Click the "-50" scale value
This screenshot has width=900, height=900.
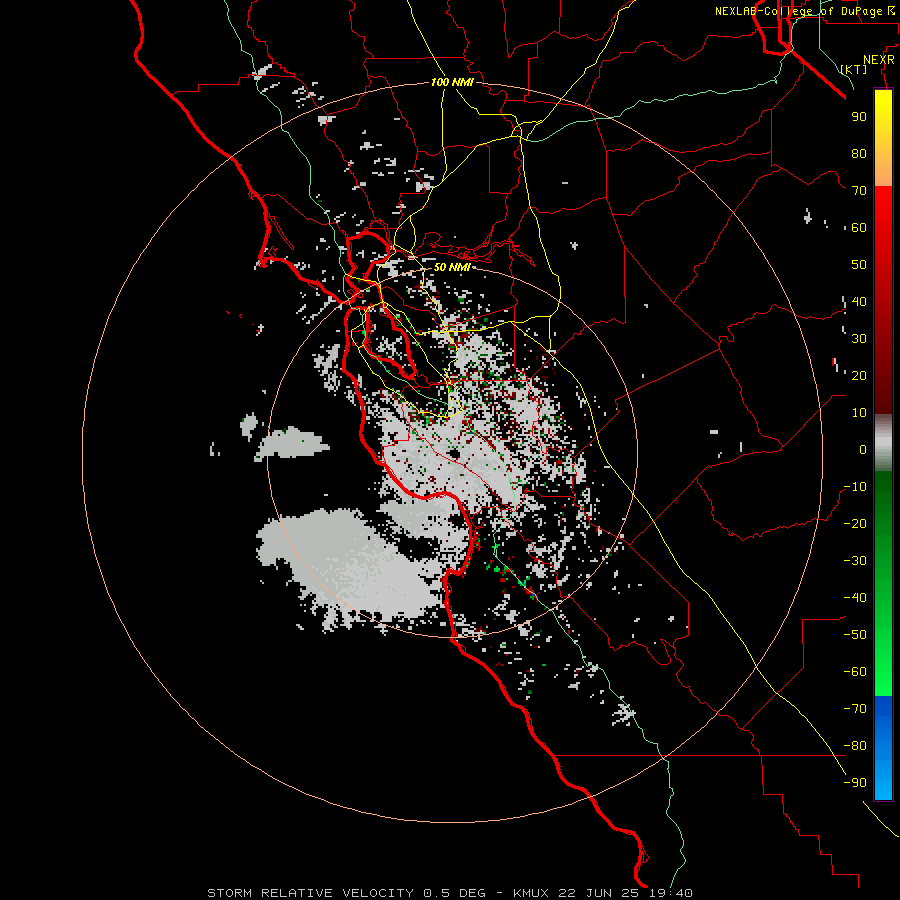(x=855, y=635)
